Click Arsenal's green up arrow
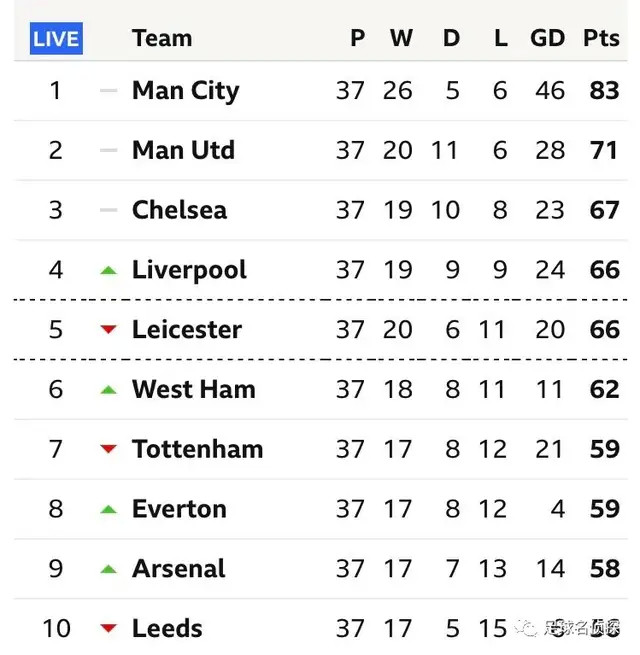640x655 pixels. tap(109, 569)
